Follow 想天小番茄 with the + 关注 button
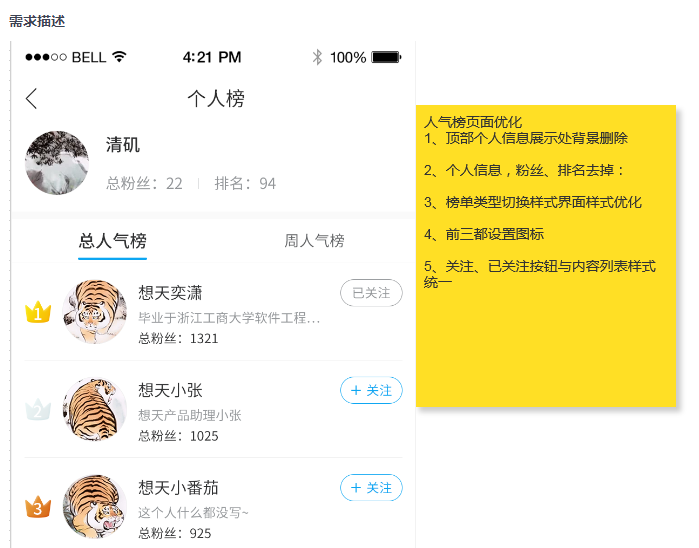The height and width of the screenshot is (548, 699). 371,487
